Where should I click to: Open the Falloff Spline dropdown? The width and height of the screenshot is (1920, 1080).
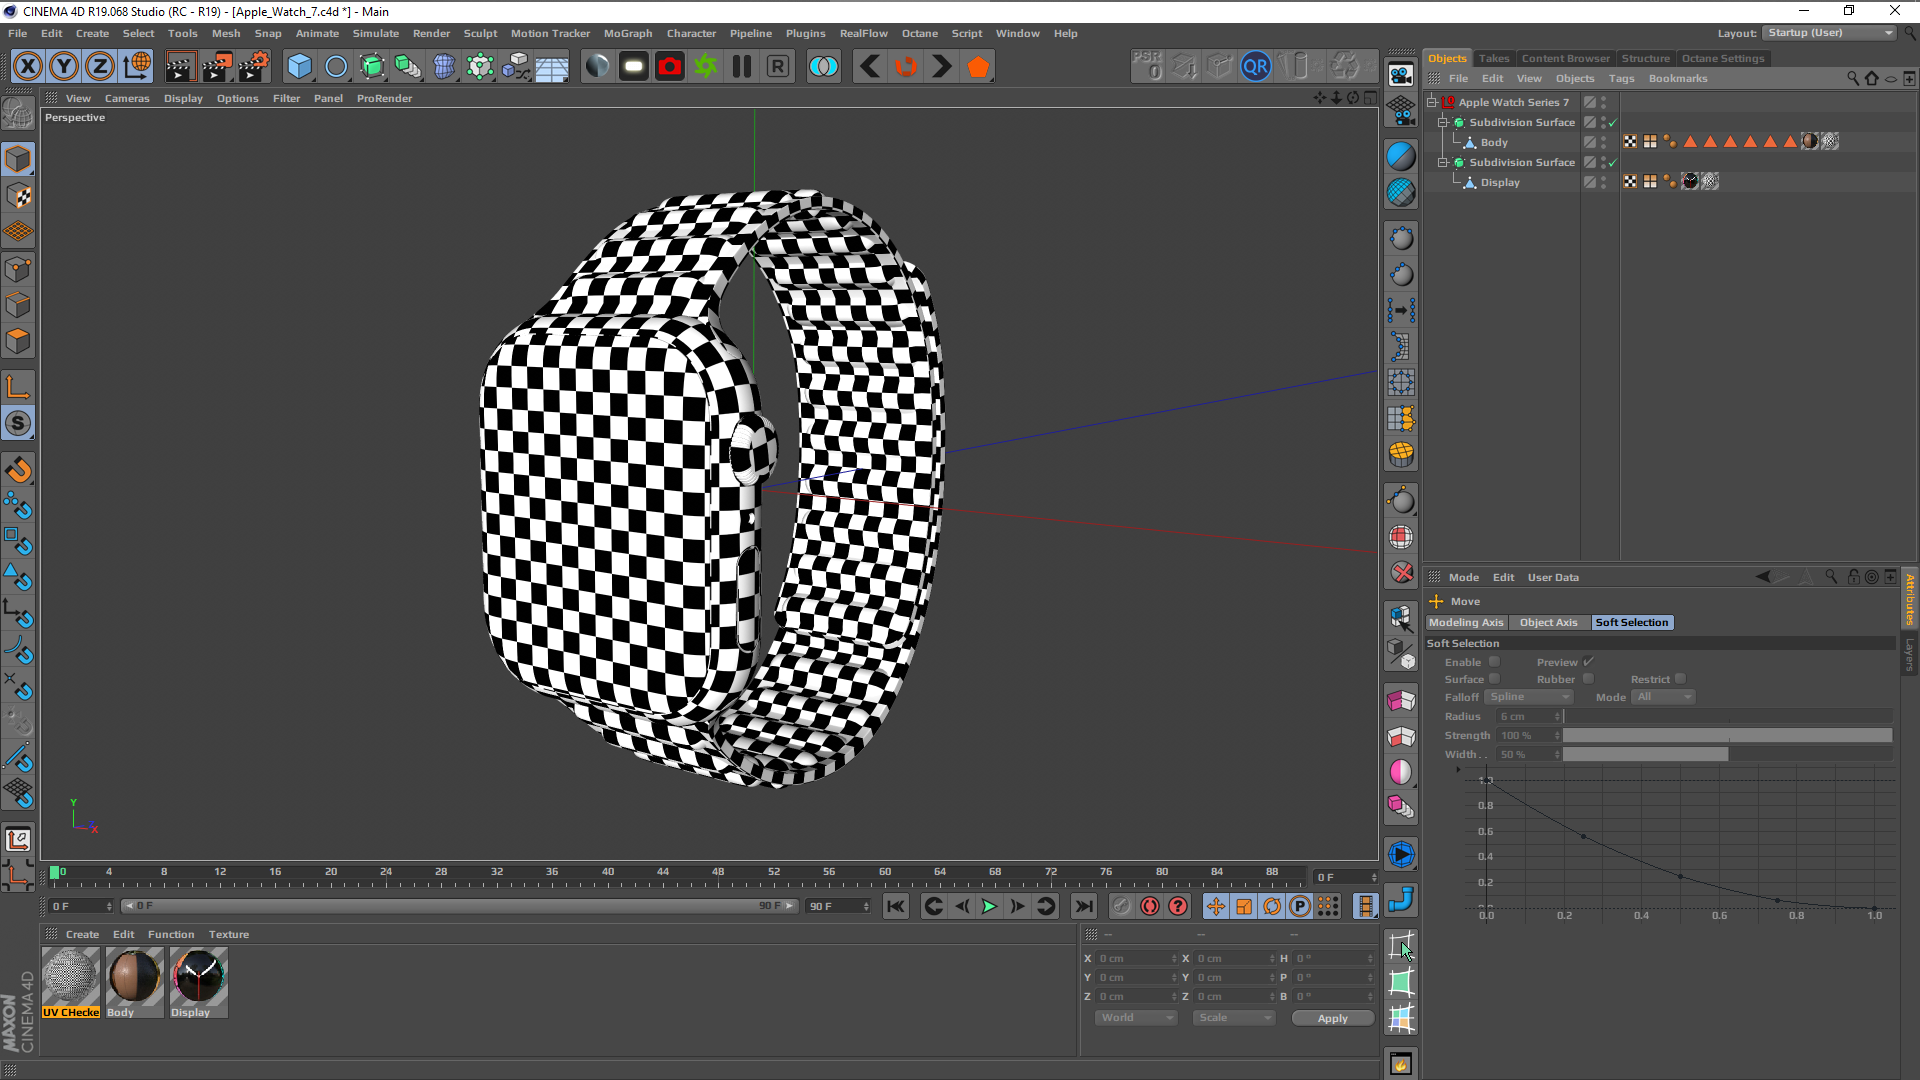click(1528, 697)
